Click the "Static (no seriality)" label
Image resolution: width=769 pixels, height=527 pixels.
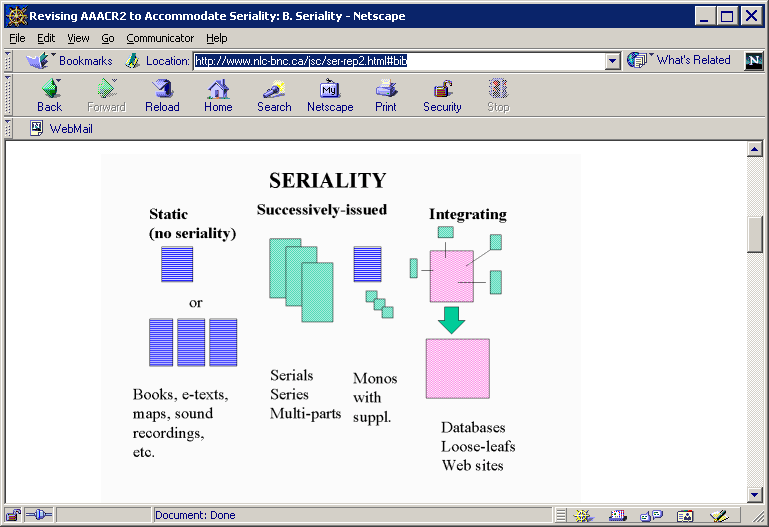192,224
